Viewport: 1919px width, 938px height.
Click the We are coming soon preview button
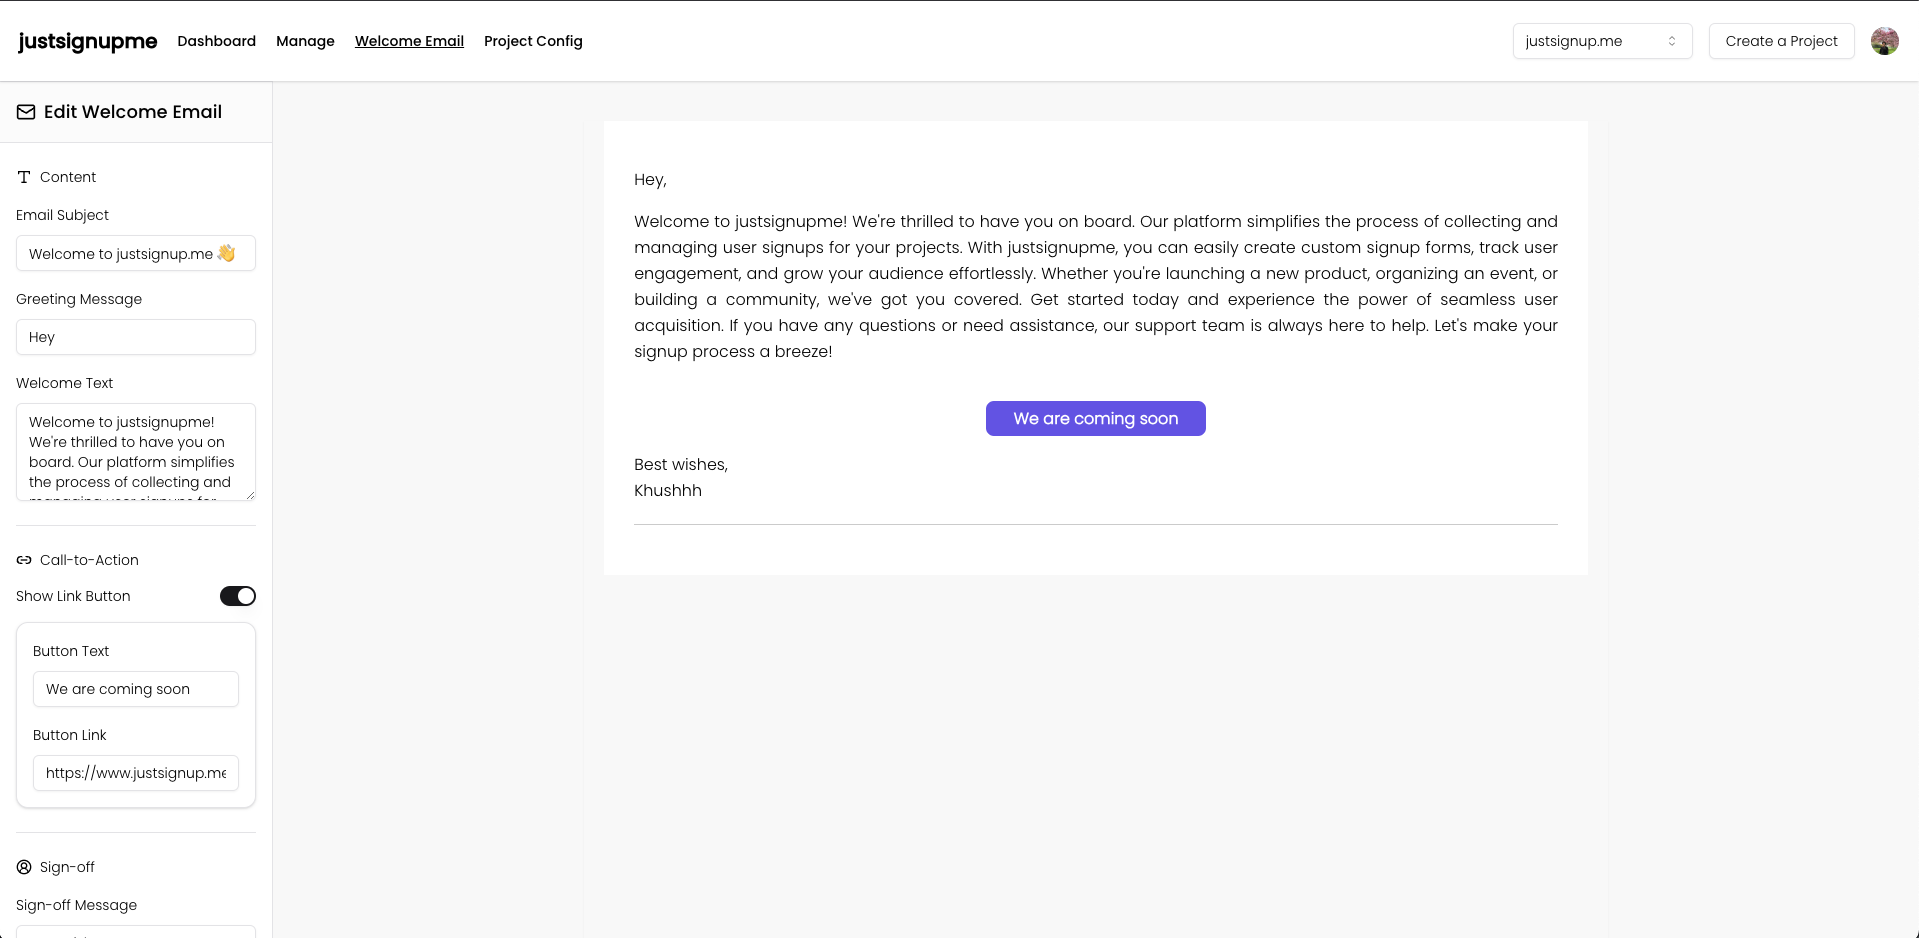tap(1096, 418)
